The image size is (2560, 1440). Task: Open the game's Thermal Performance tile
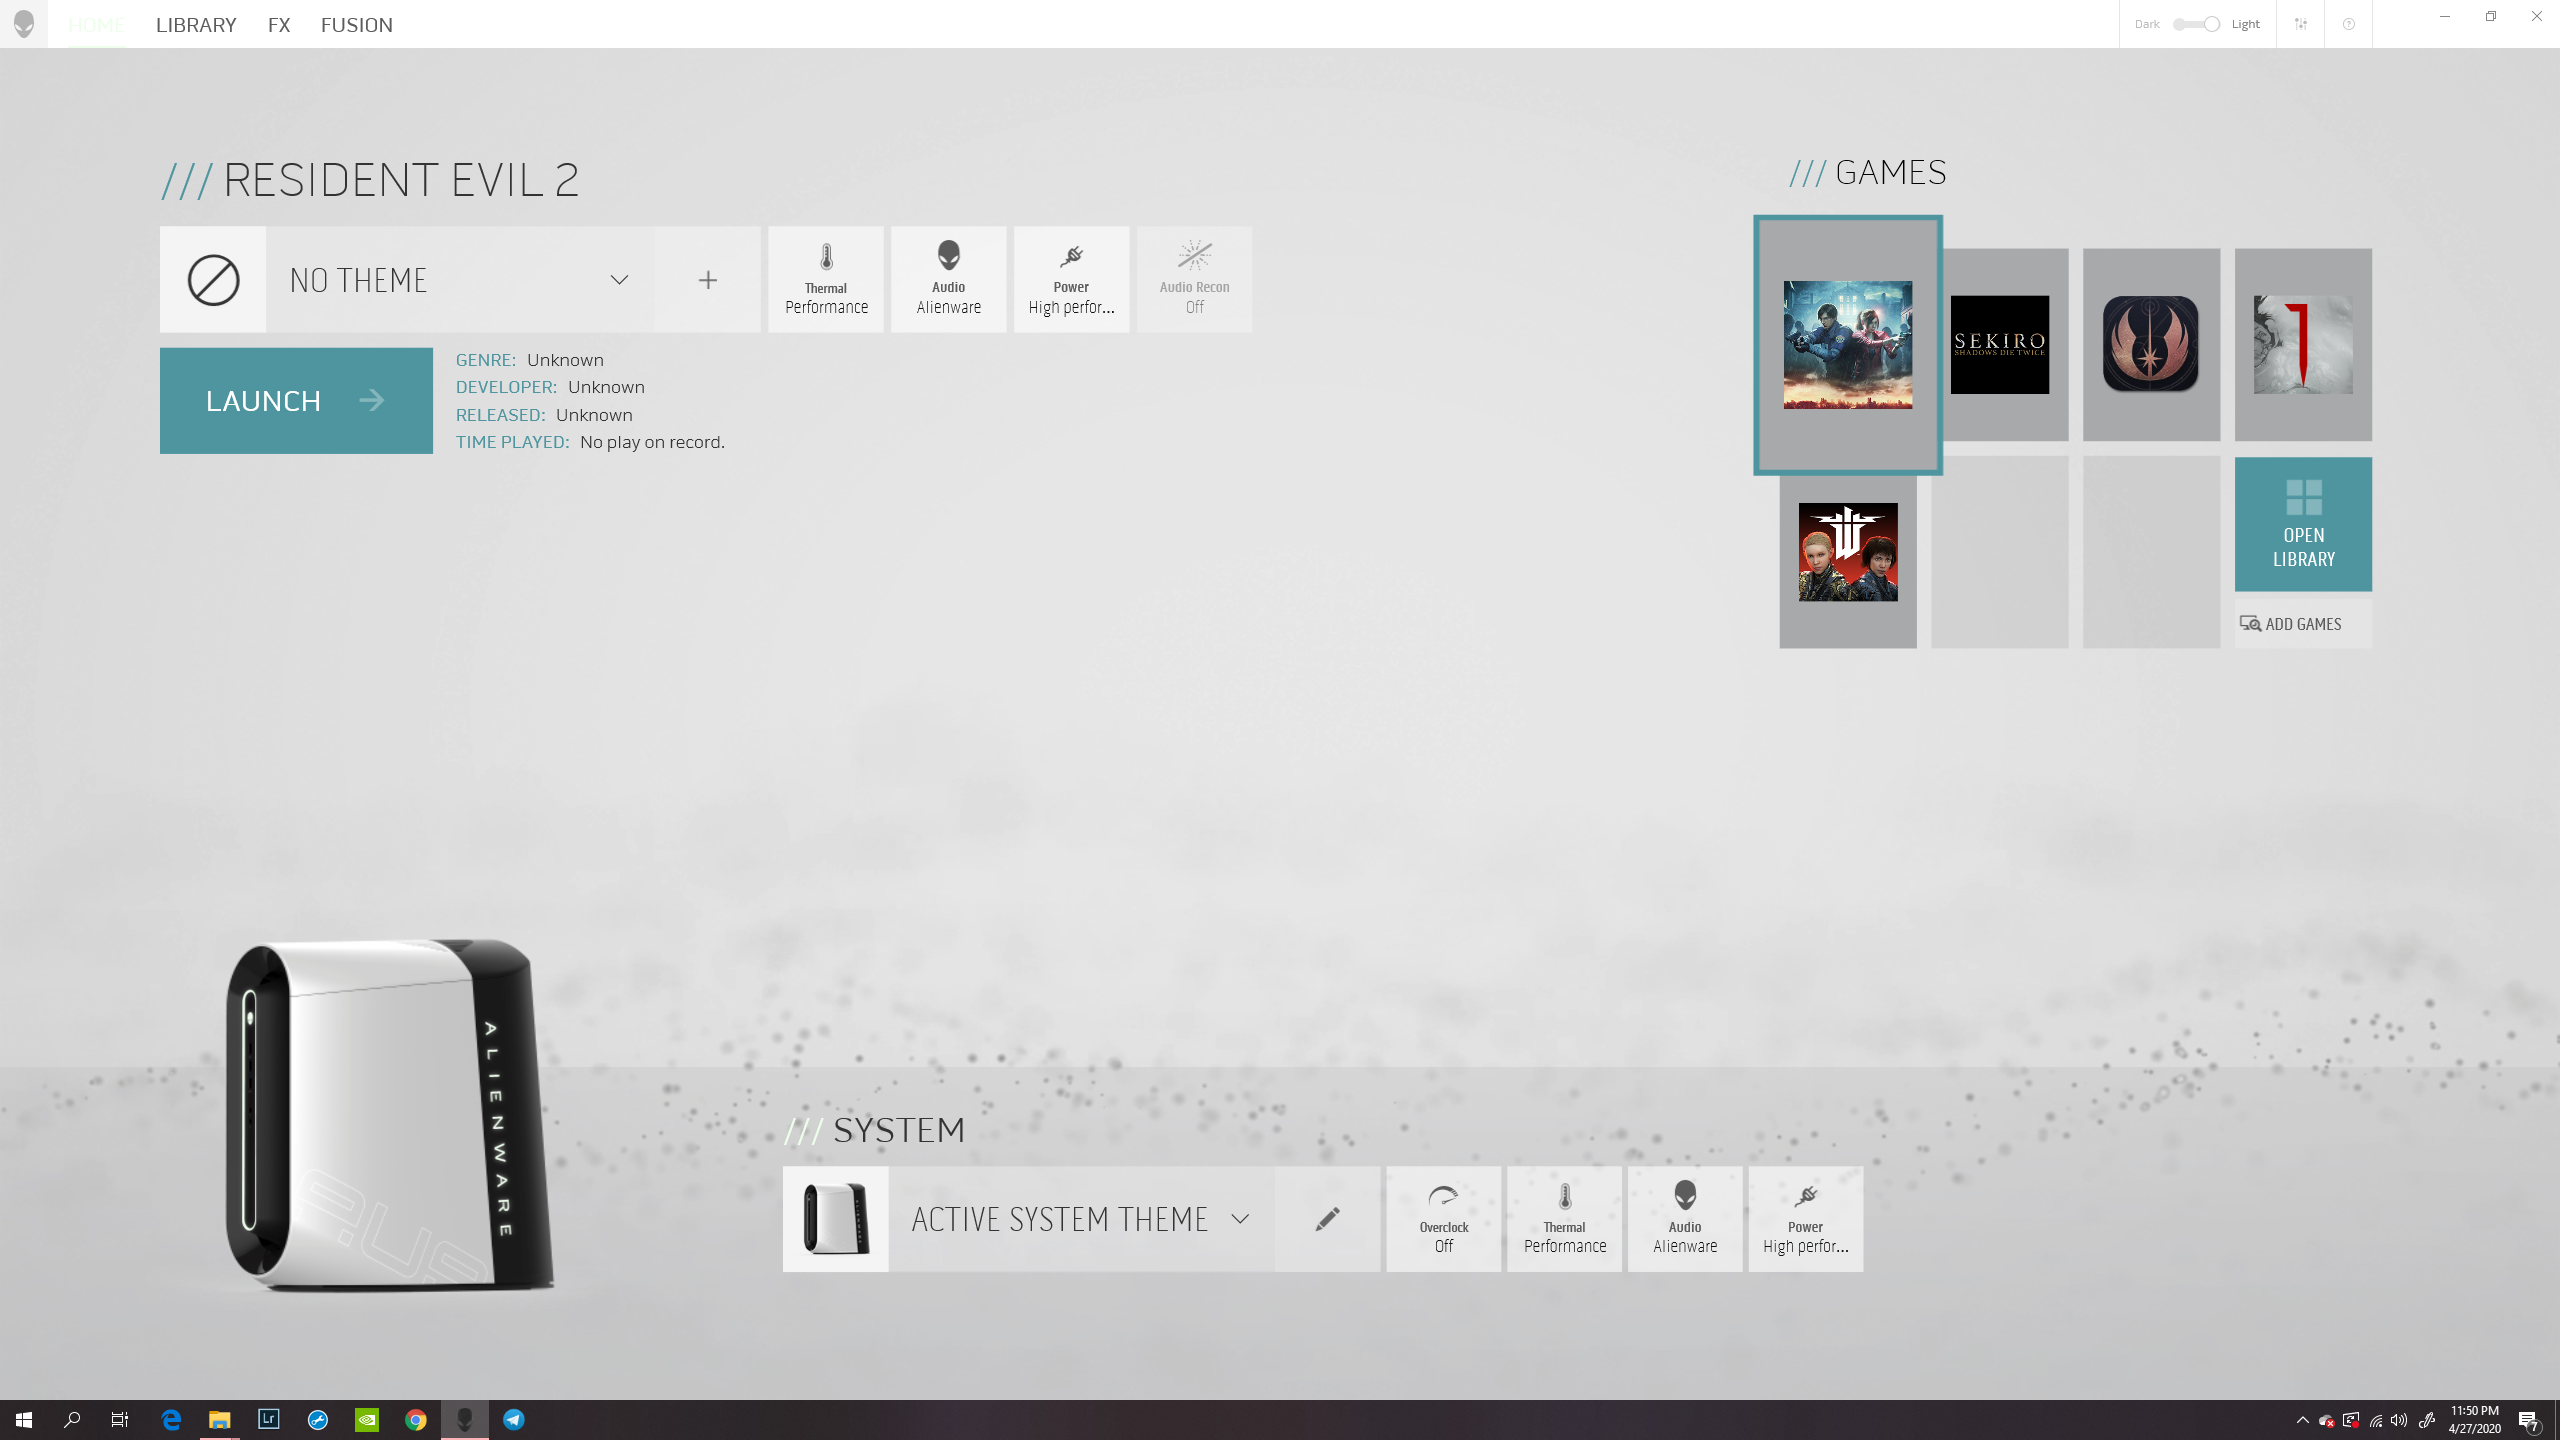[x=826, y=280]
